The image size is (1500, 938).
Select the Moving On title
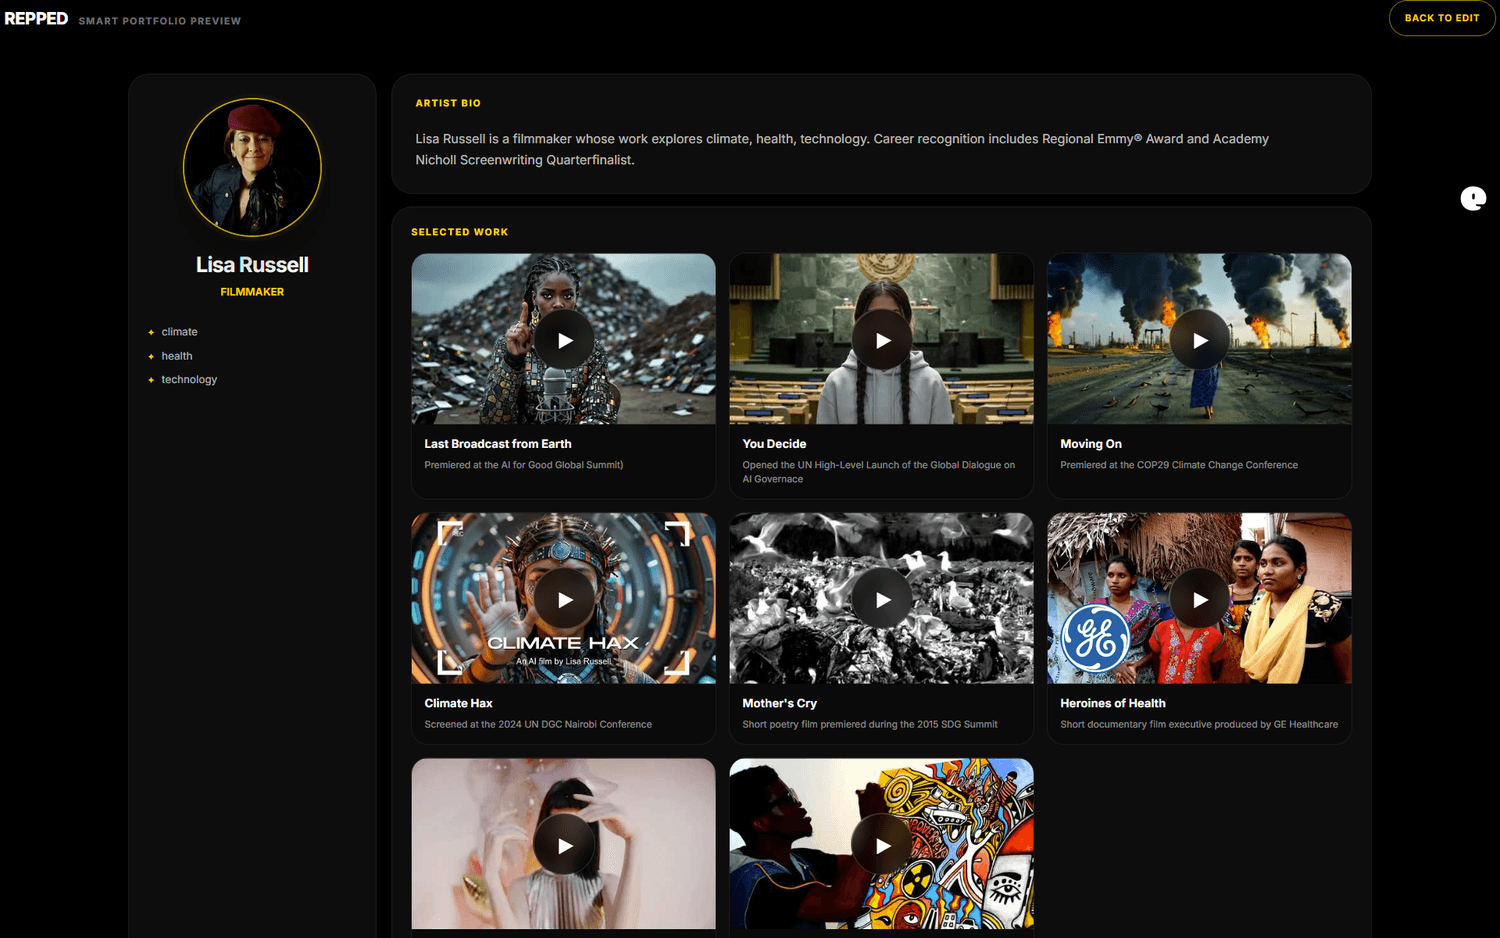[1091, 444]
